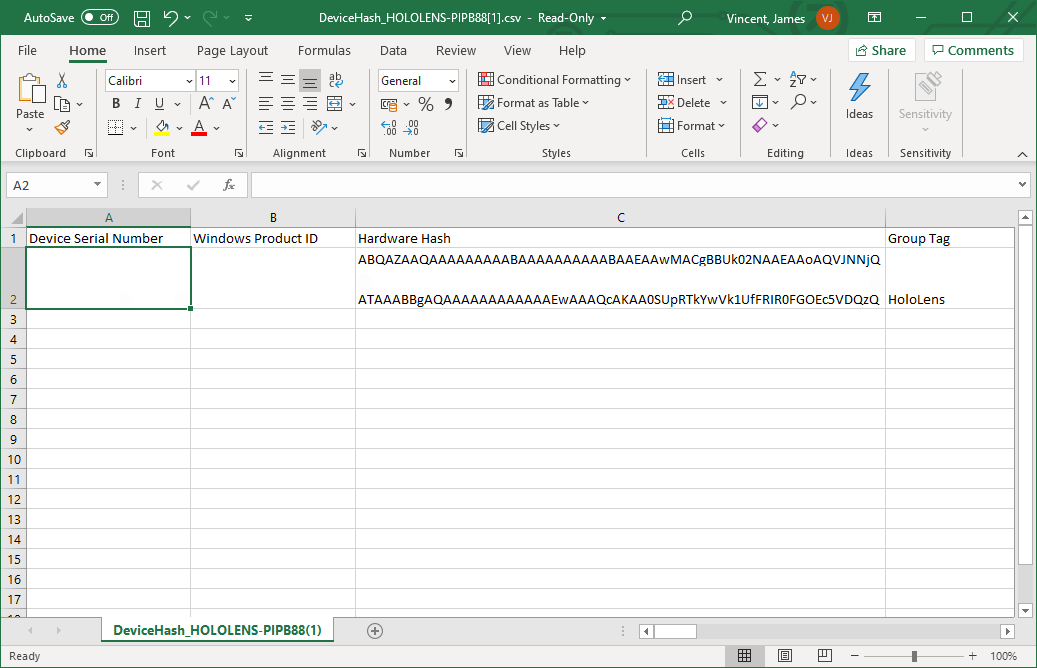
Task: Toggle Align Left button
Action: point(266,103)
